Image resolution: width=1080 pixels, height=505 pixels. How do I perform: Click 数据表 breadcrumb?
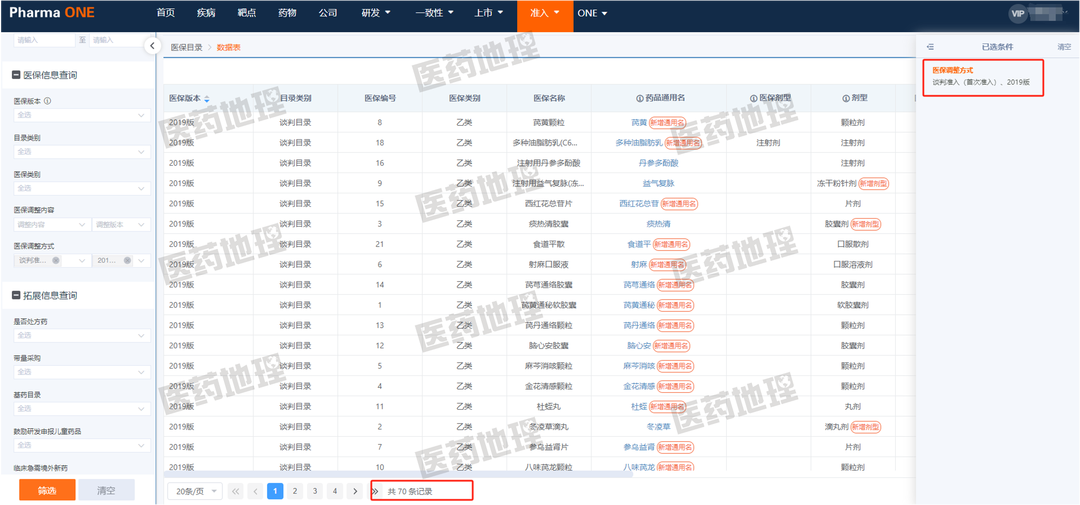pyautogui.click(x=229, y=48)
